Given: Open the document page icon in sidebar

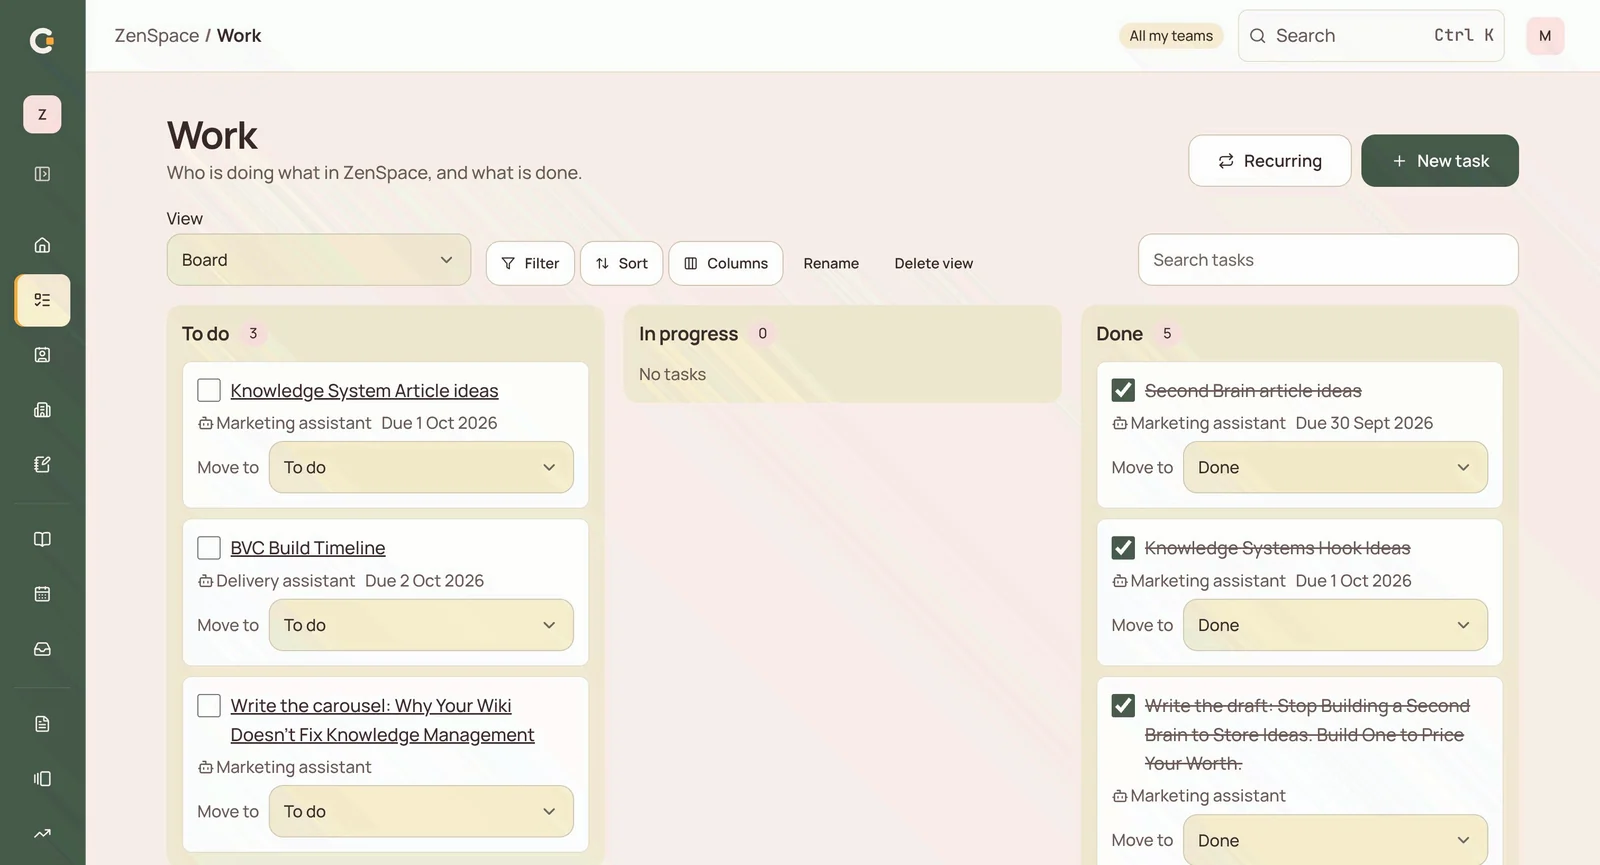Looking at the screenshot, I should point(42,724).
